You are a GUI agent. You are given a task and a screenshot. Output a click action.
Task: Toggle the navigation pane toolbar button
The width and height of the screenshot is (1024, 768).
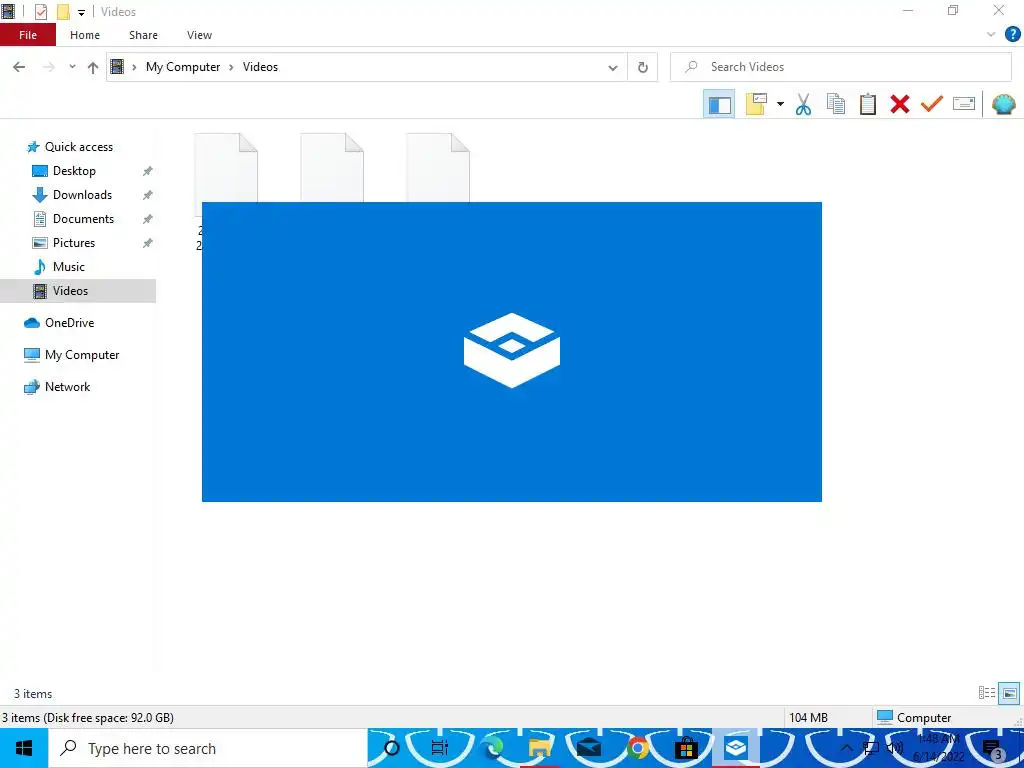click(719, 104)
